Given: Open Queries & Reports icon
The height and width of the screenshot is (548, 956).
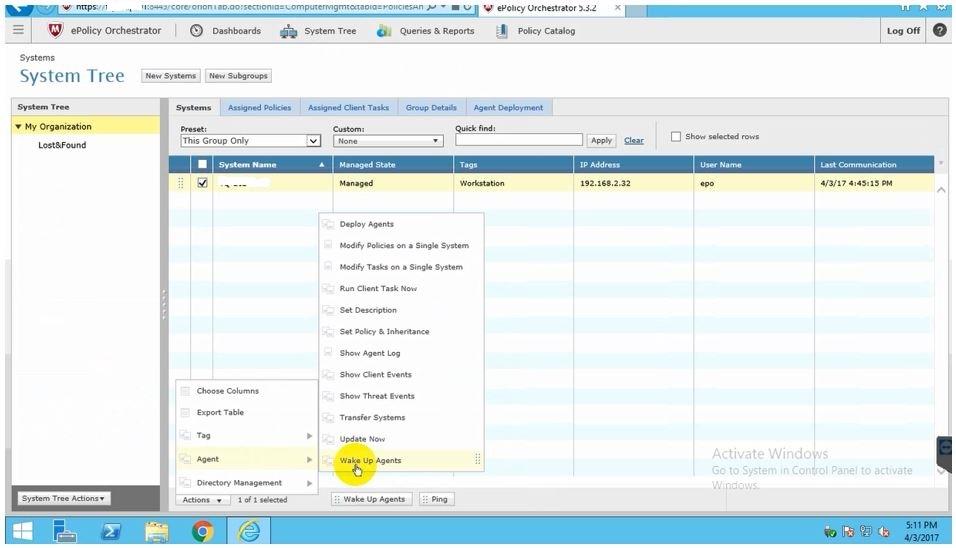Looking at the screenshot, I should coord(384,31).
